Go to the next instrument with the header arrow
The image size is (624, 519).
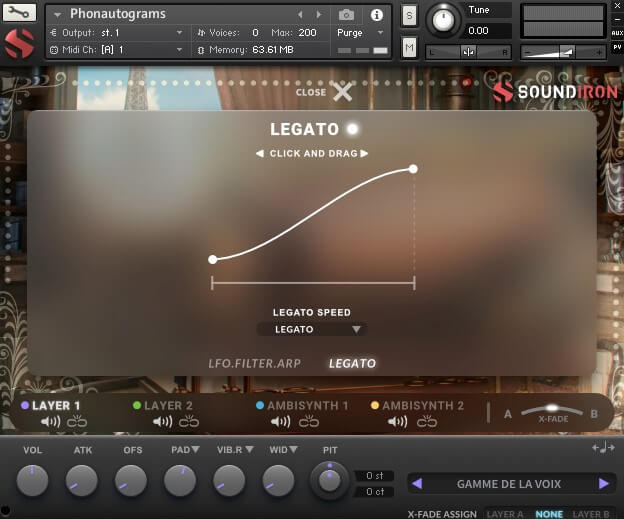(319, 15)
